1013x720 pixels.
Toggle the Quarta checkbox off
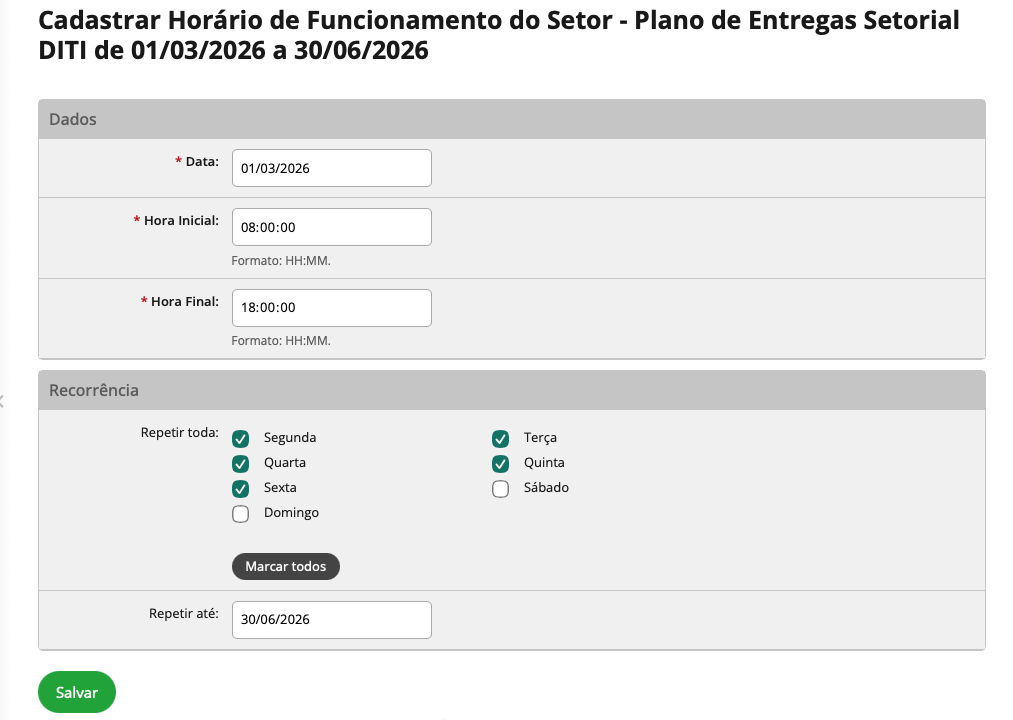[240, 463]
